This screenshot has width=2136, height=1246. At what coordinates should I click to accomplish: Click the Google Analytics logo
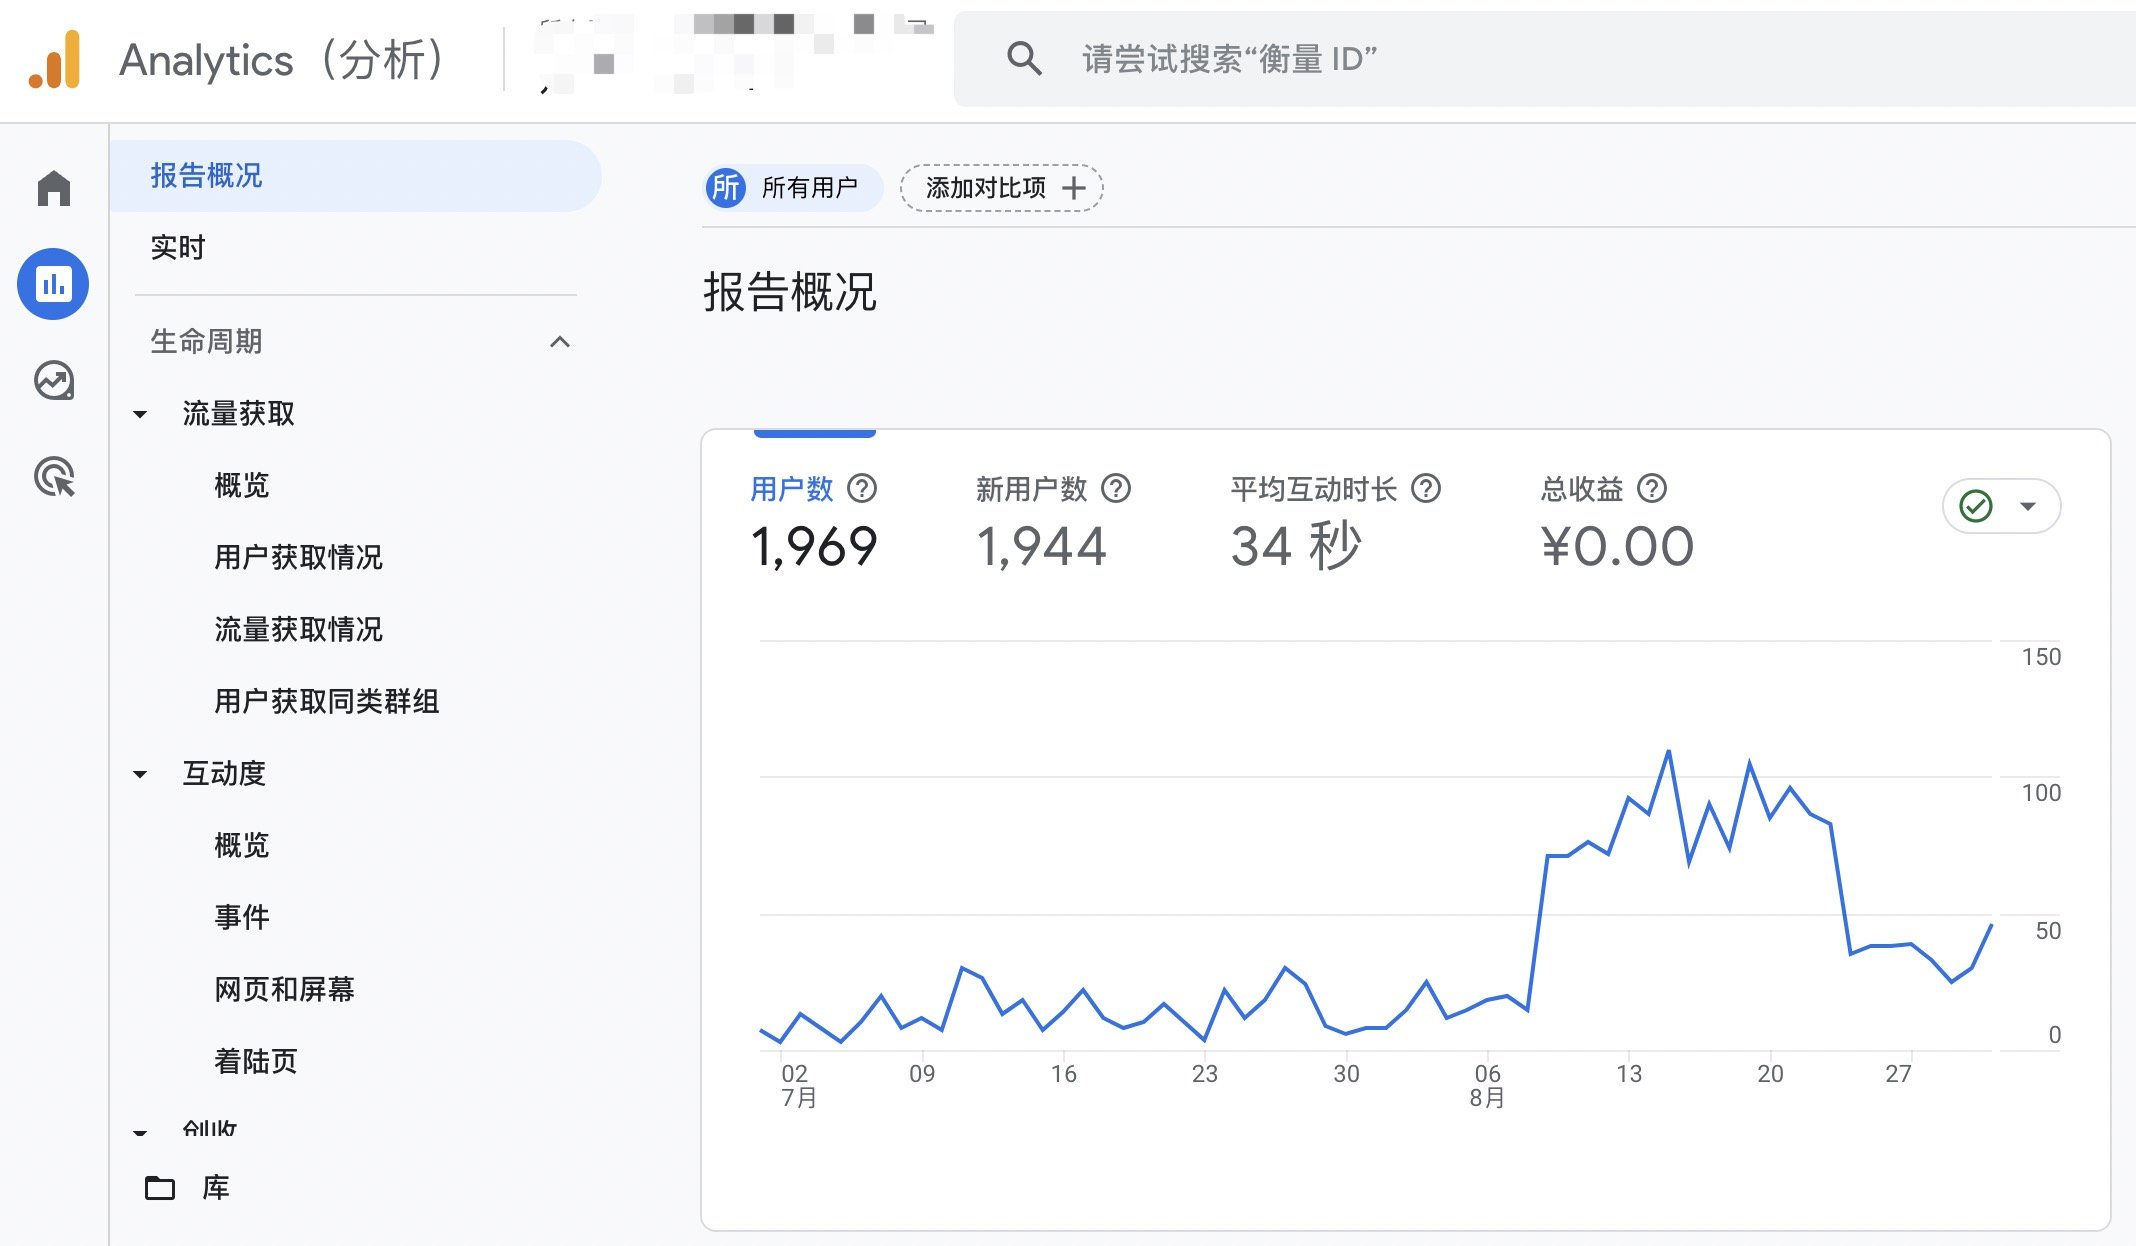(54, 59)
